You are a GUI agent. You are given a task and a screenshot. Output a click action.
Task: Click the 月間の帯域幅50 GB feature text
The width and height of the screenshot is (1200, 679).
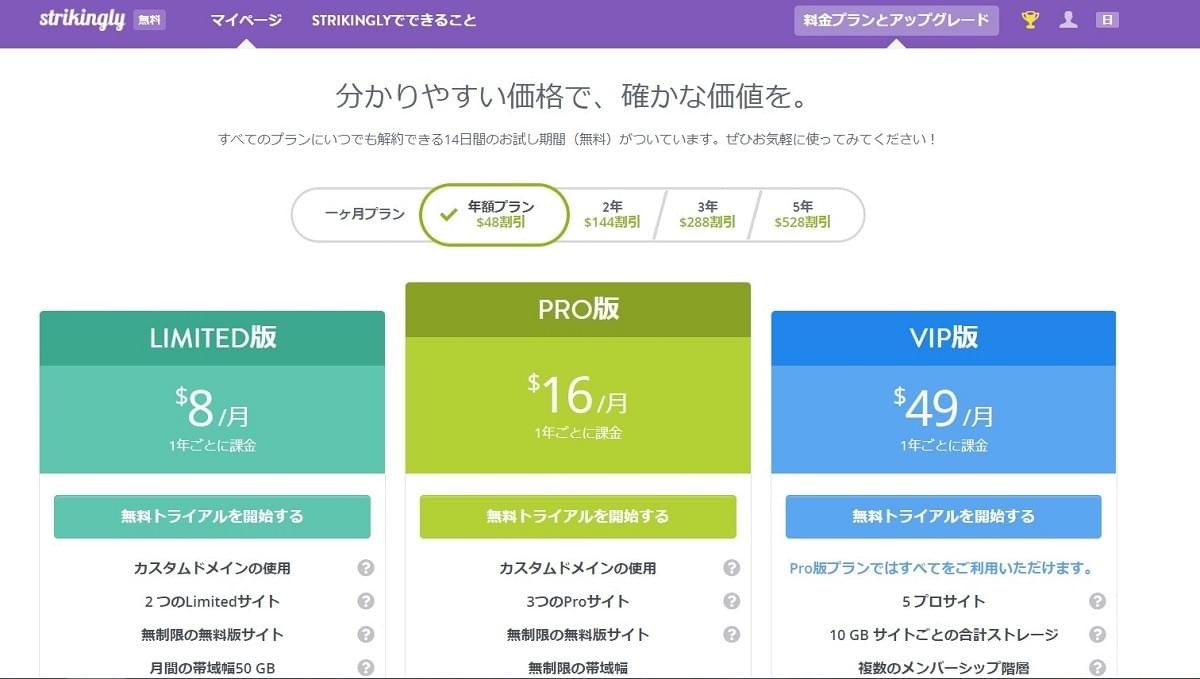click(x=212, y=667)
